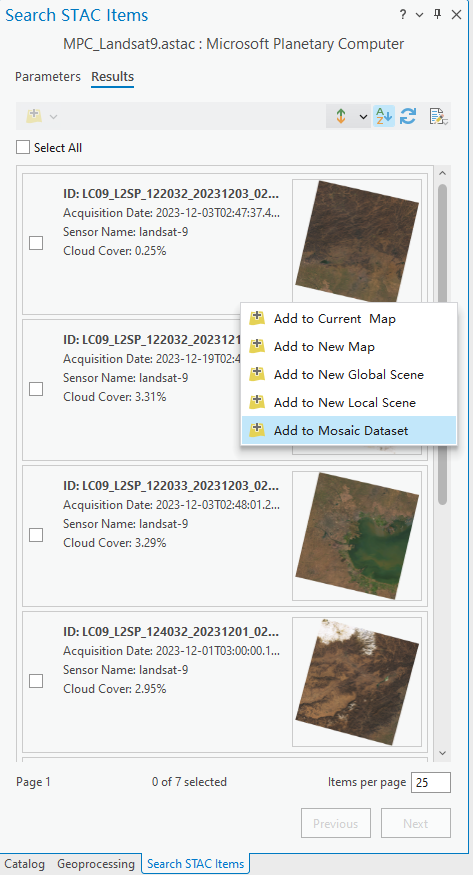Choose Add to Mosaic Dataset
Image resolution: width=473 pixels, height=875 pixels.
[x=349, y=430]
